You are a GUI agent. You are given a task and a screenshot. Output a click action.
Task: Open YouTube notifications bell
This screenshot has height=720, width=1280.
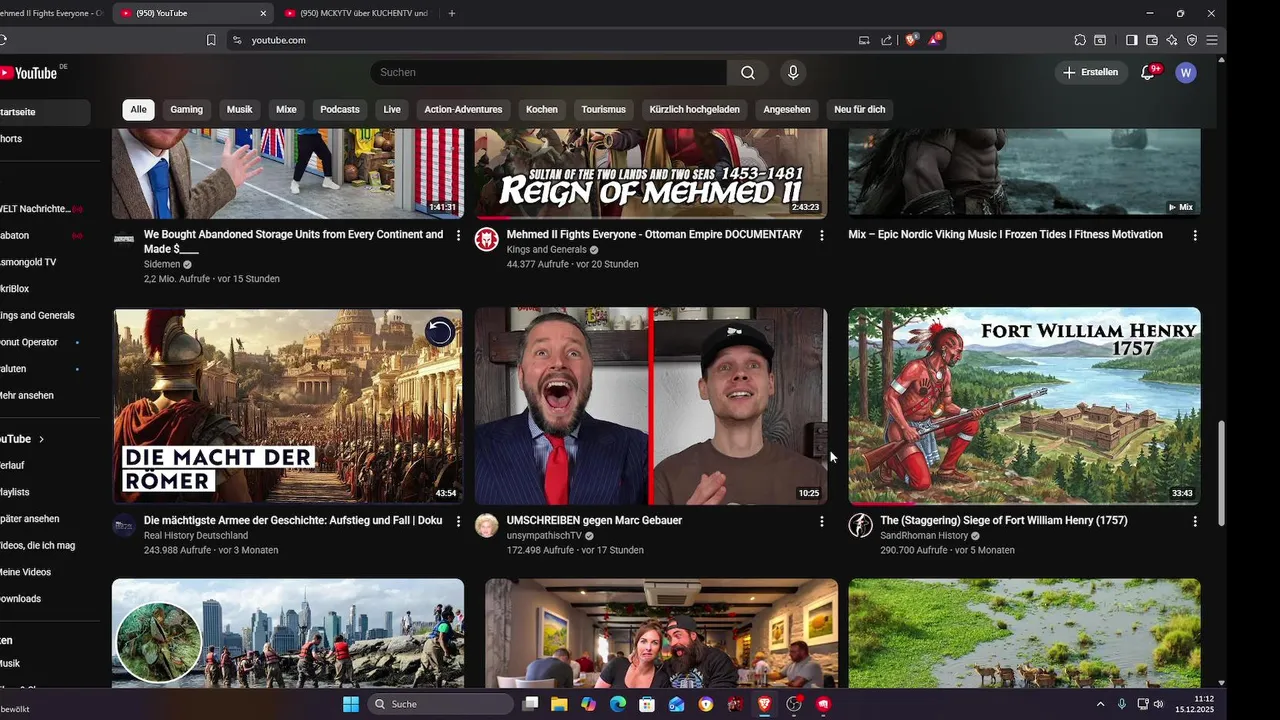[1148, 72]
